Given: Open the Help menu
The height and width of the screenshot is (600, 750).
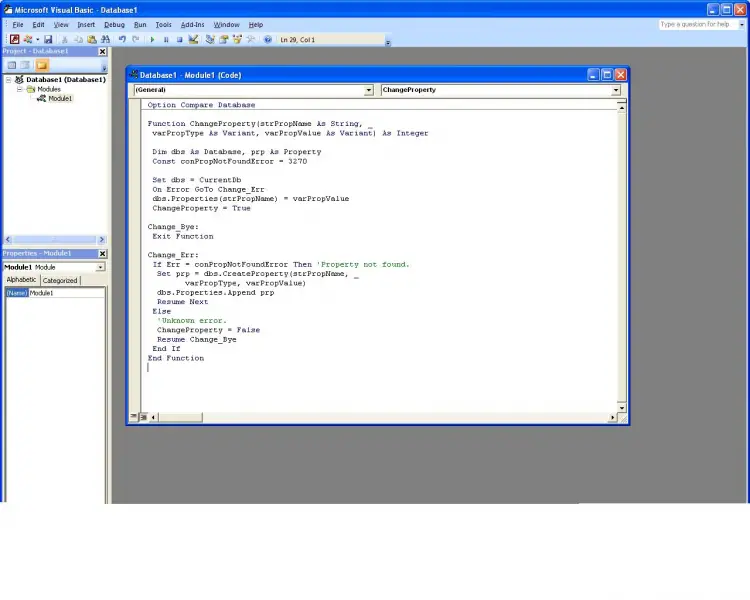Looking at the screenshot, I should click(x=255, y=24).
